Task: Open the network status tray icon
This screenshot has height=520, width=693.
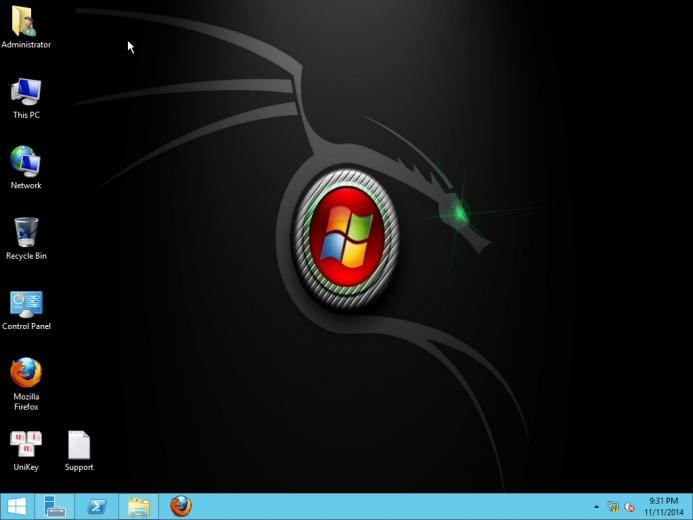Action: pyautogui.click(x=613, y=507)
